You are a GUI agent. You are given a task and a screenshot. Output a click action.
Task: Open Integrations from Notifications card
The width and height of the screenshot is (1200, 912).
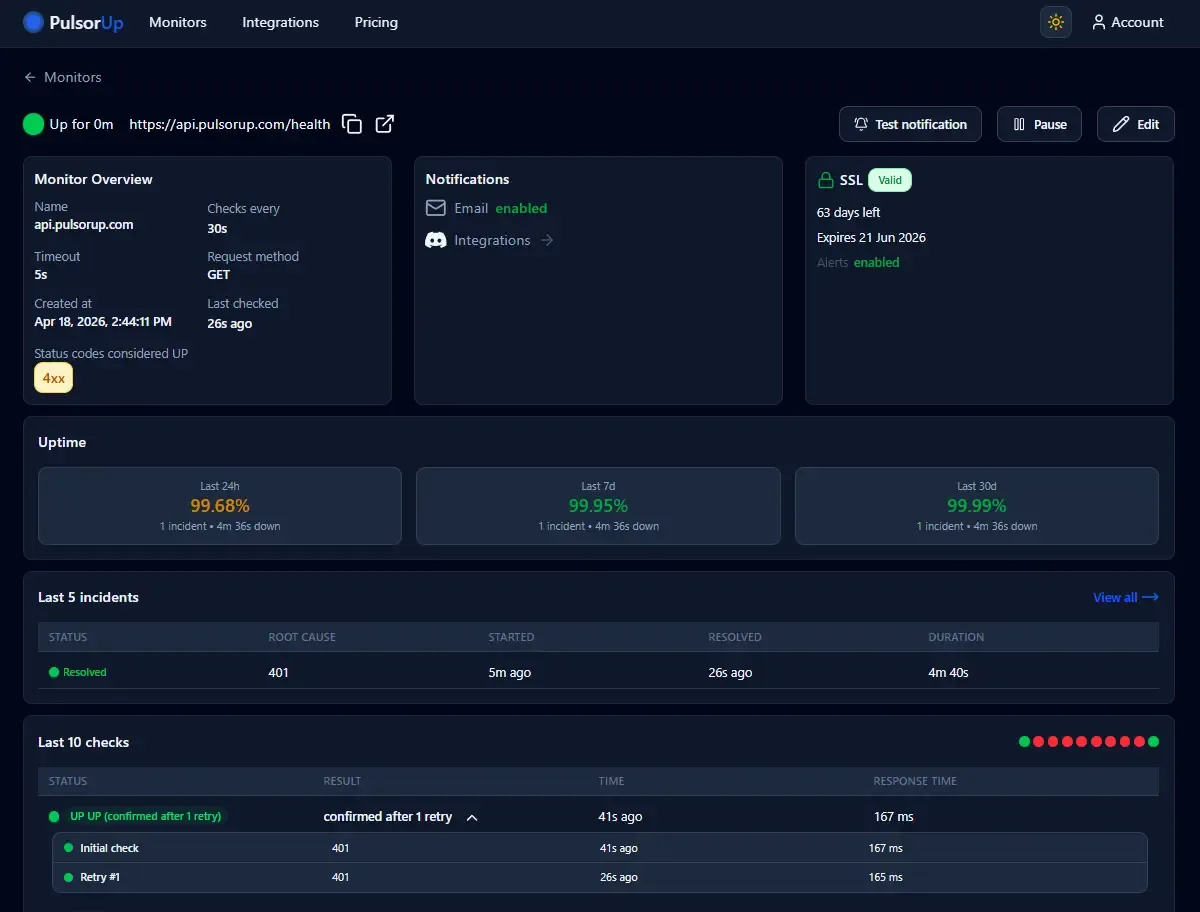tap(492, 240)
